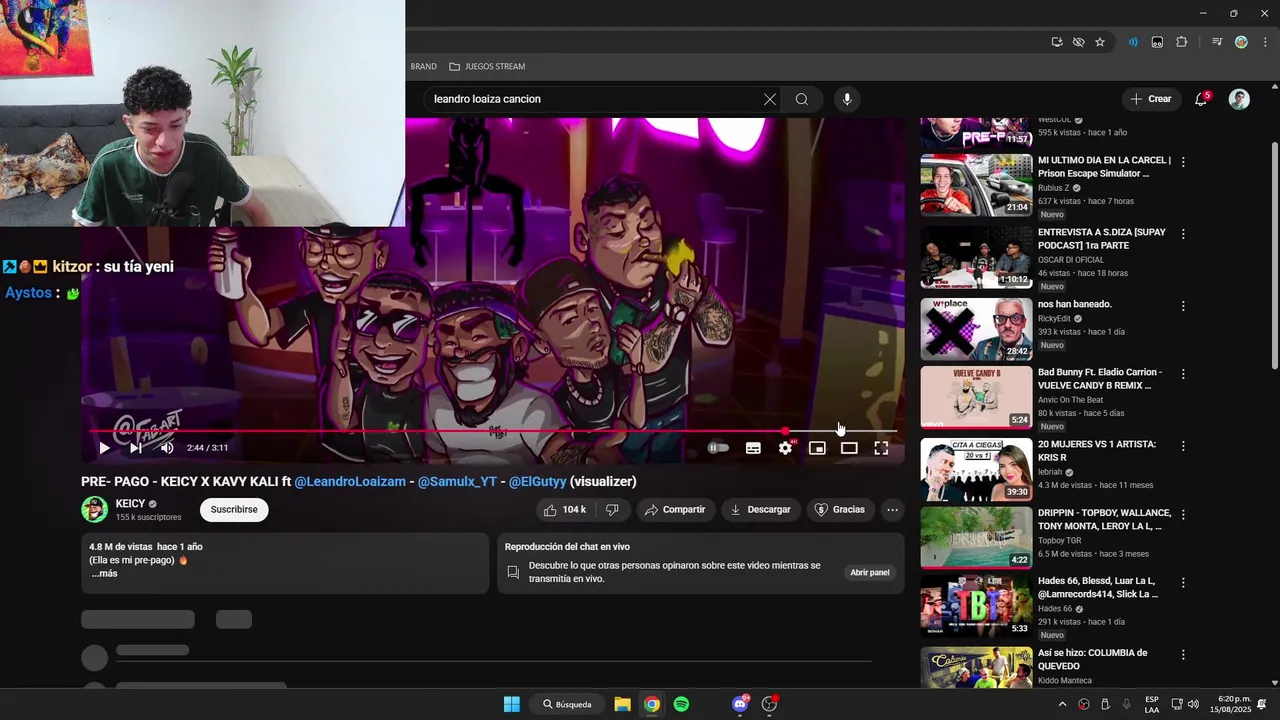1280x720 pixels.
Task: Open the @Samulx_YT link in title
Action: click(457, 482)
